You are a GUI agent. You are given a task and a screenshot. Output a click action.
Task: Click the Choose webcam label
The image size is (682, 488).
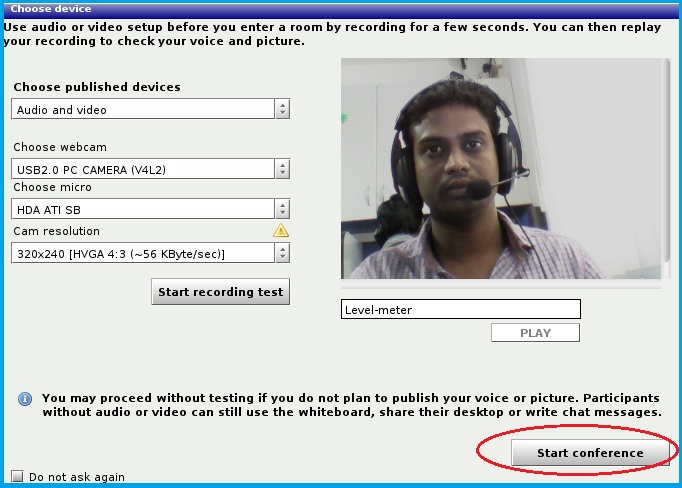point(60,147)
